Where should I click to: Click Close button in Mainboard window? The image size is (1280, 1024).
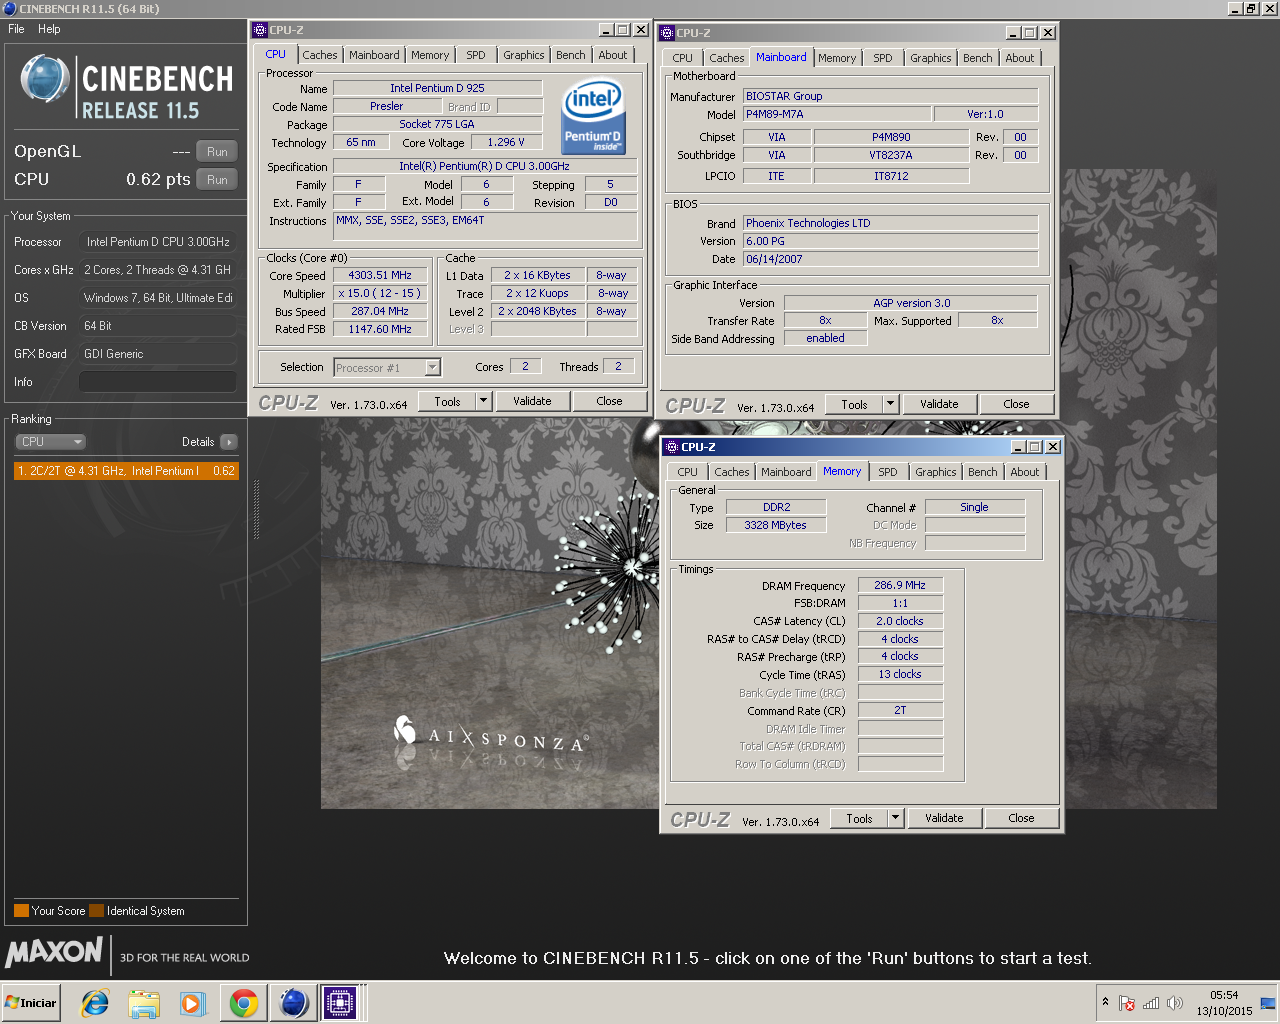click(1016, 404)
